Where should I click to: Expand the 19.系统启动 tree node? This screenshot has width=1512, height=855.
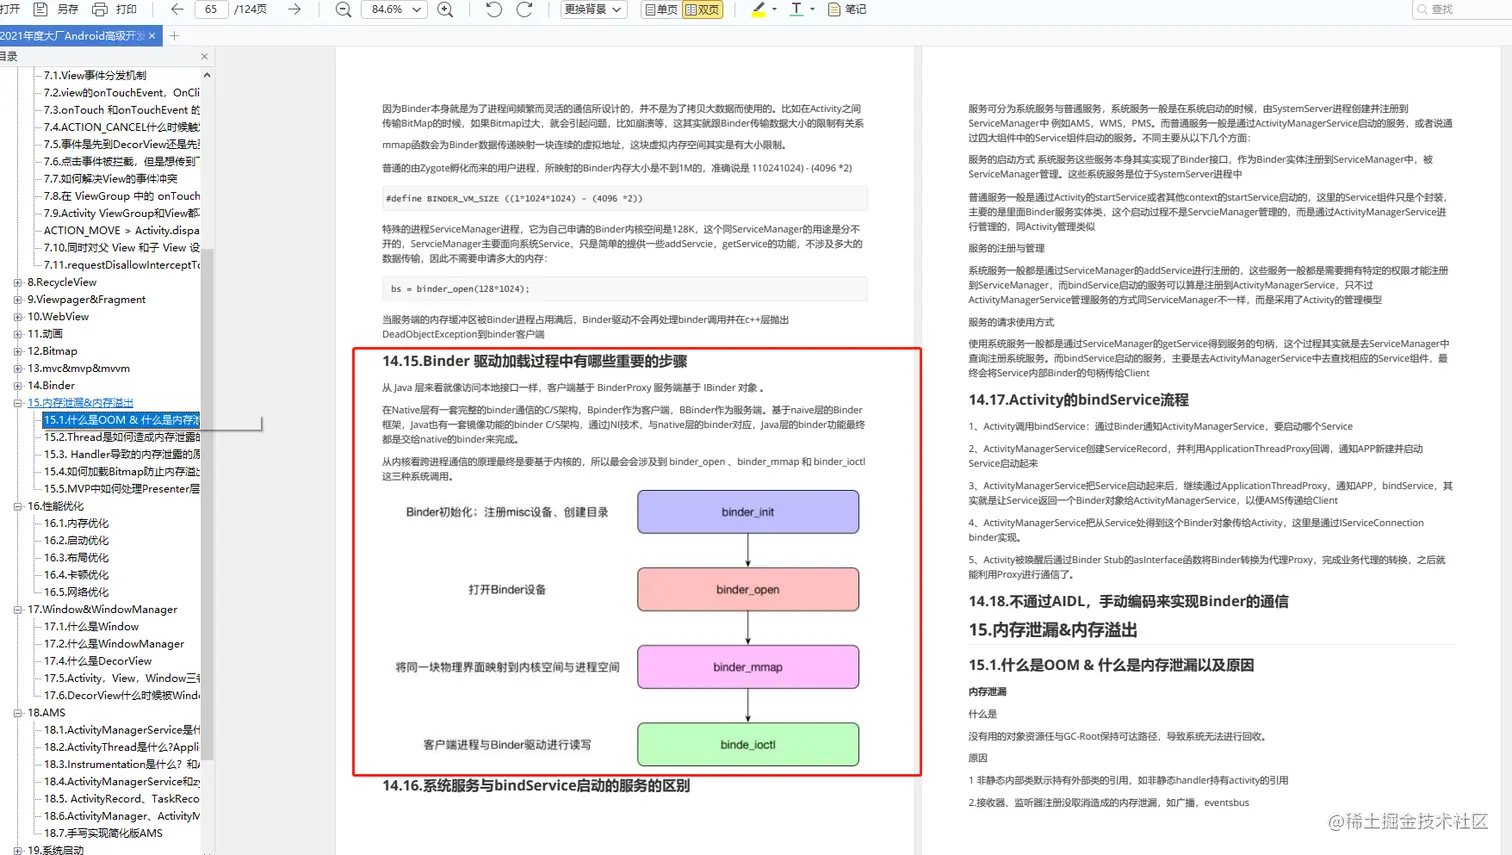pyautogui.click(x=18, y=851)
